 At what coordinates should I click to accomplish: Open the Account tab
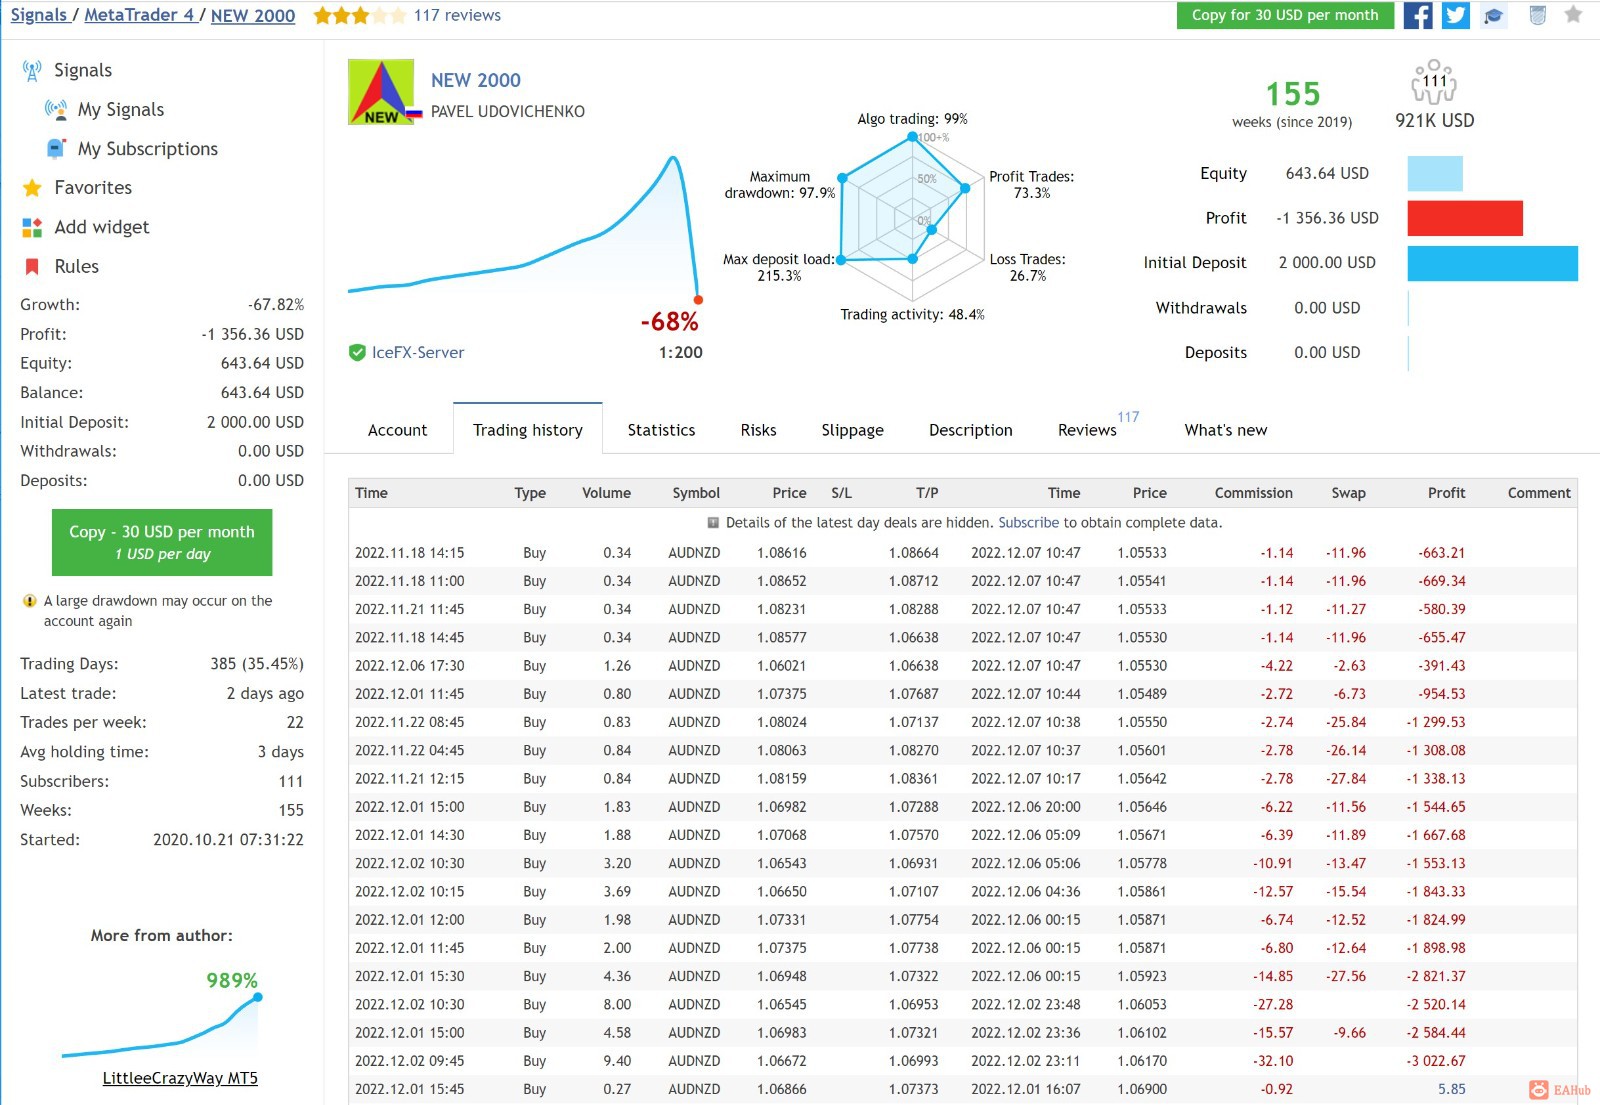pyautogui.click(x=397, y=430)
